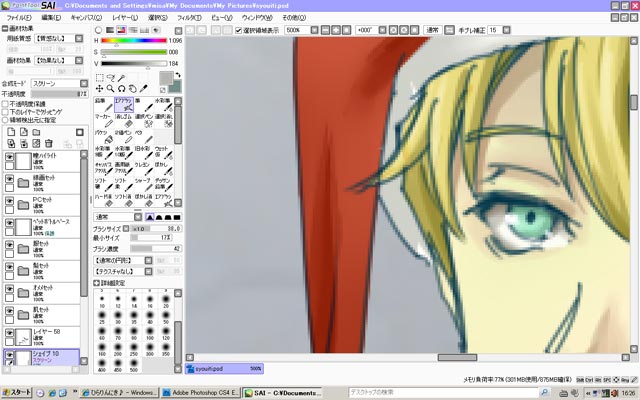Expand the 詳細設定 advanced settings section
The image size is (640, 400).
click(96, 283)
